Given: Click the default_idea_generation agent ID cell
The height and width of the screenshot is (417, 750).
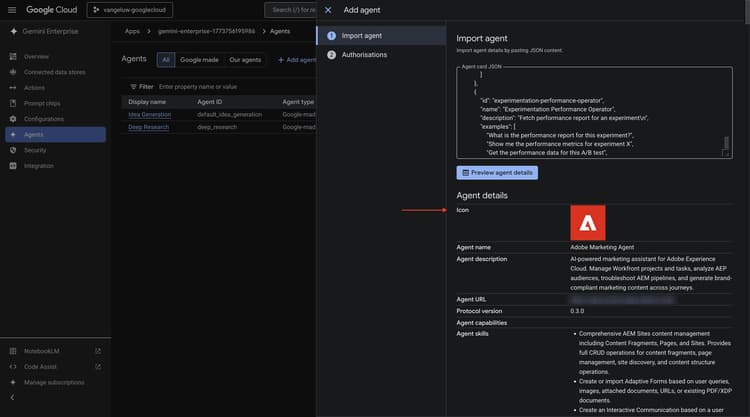Looking at the screenshot, I should 230,115.
